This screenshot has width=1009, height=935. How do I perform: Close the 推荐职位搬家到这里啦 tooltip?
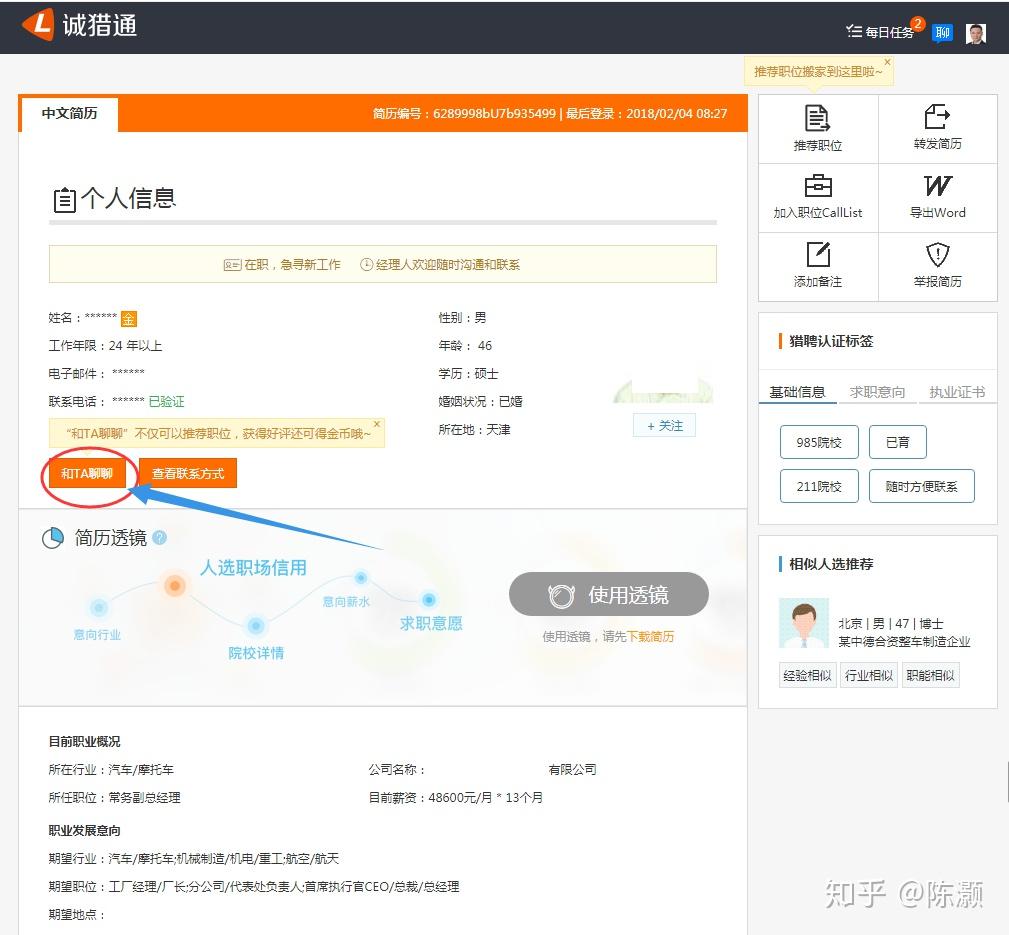point(887,62)
